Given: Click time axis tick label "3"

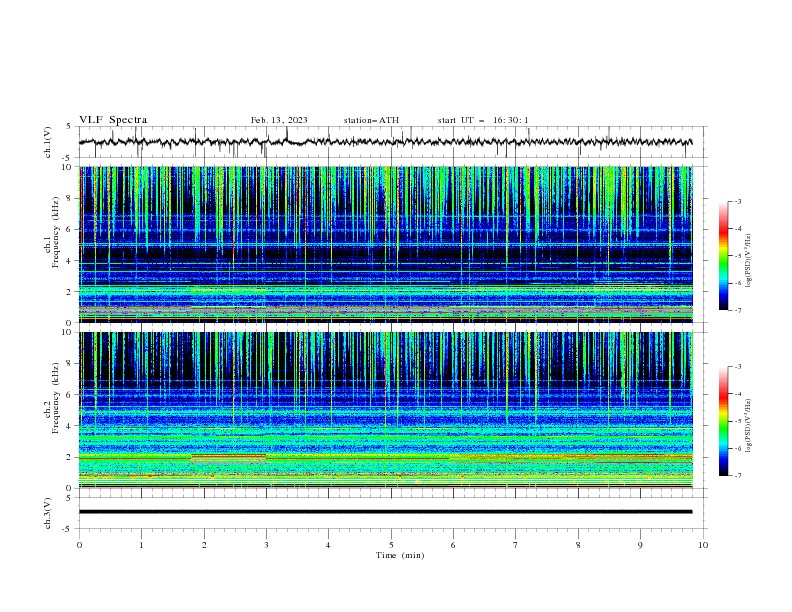Looking at the screenshot, I should tap(266, 545).
